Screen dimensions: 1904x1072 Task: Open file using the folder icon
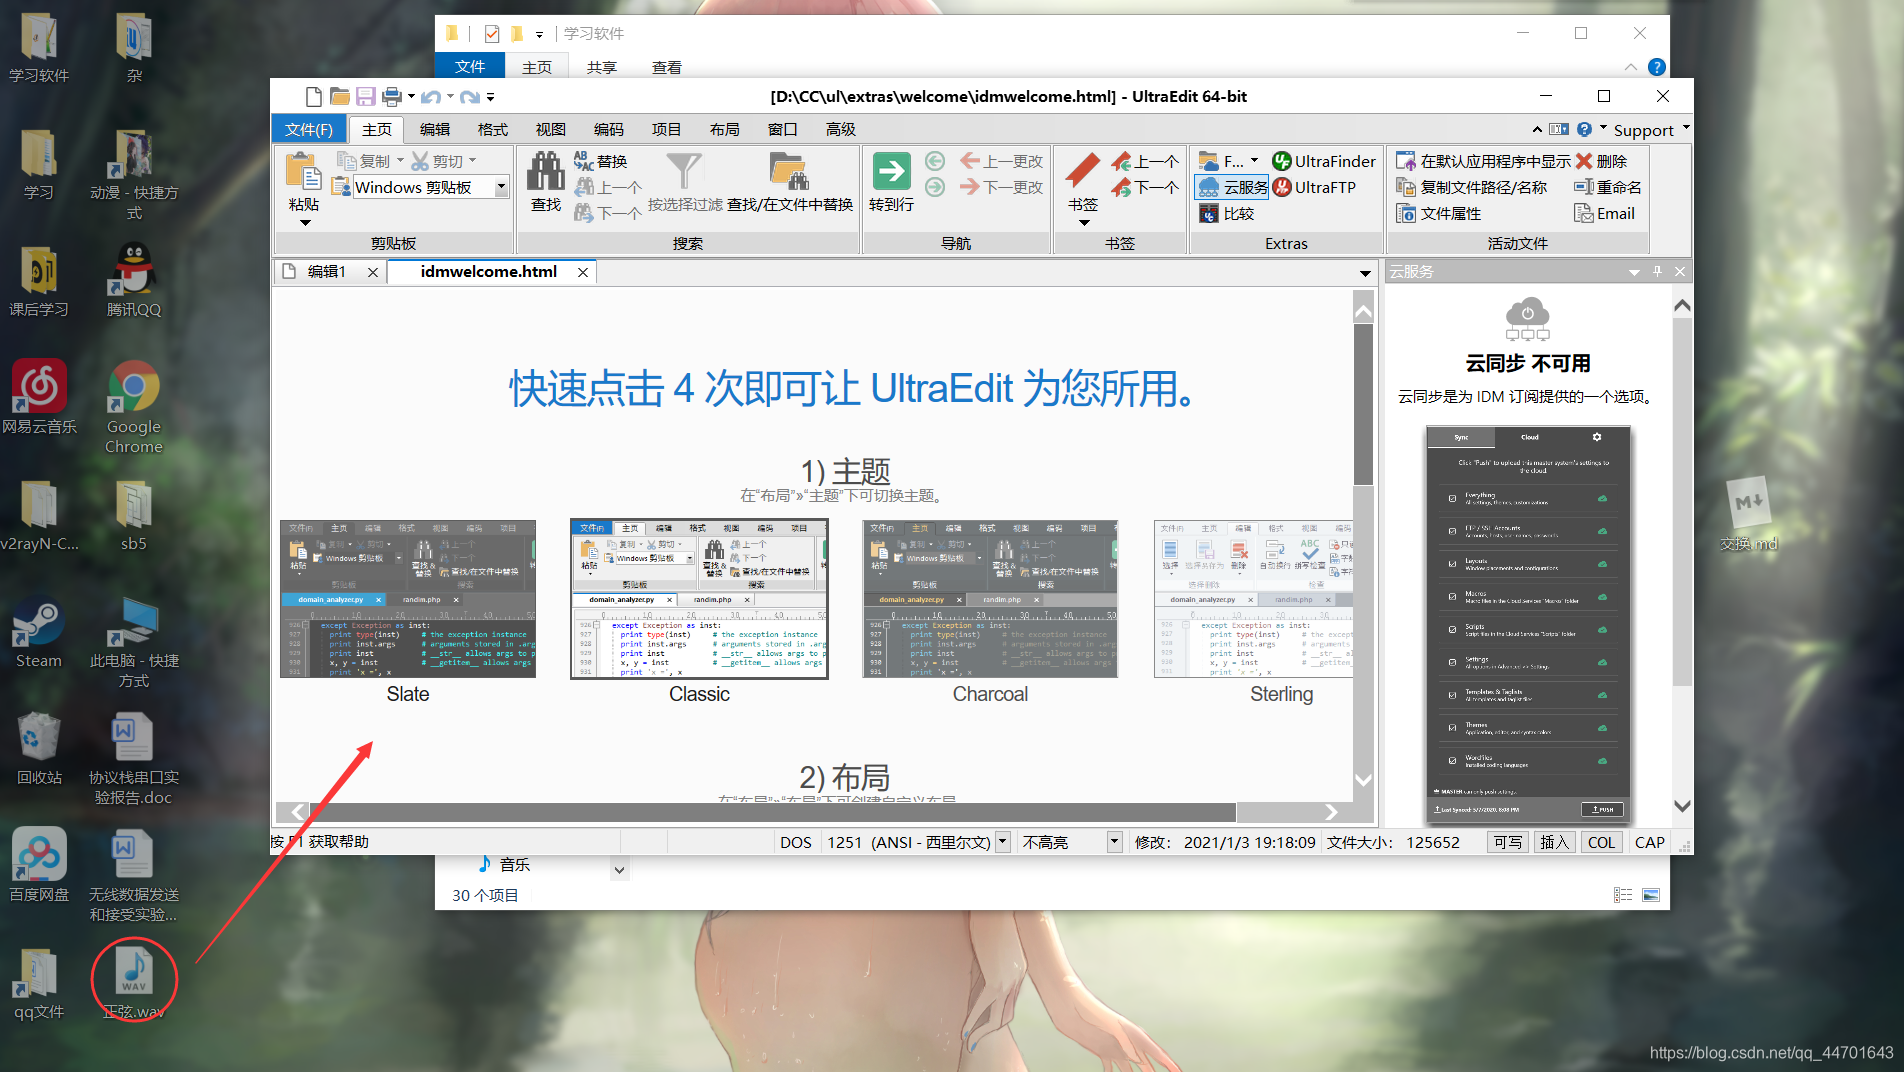point(340,97)
